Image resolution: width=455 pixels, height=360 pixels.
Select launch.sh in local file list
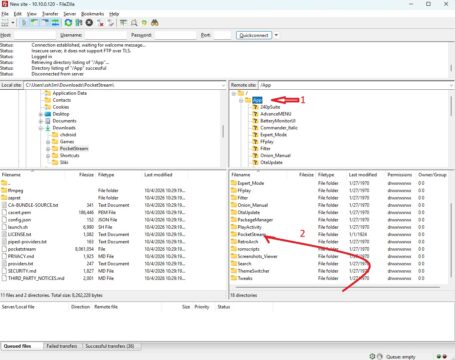tap(18, 227)
